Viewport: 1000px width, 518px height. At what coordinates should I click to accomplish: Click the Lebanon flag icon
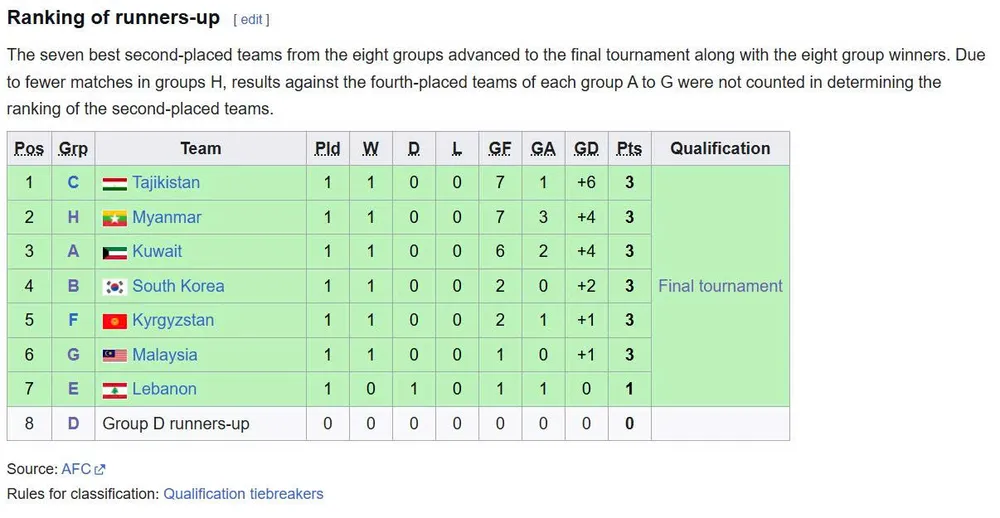[115, 390]
